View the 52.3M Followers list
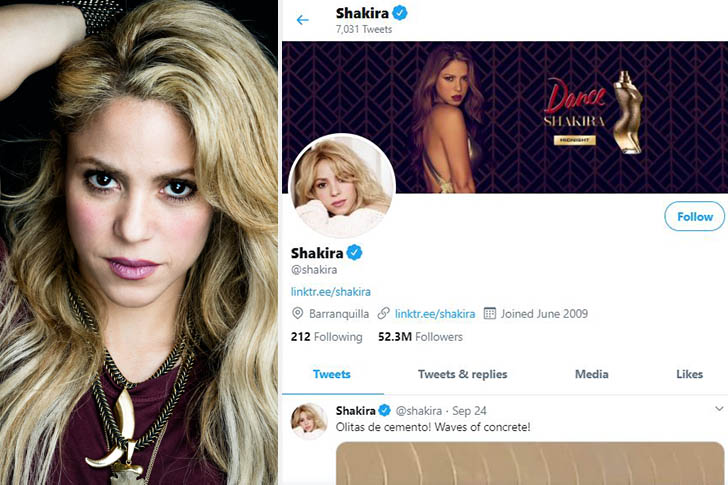The image size is (728, 485). [420, 336]
